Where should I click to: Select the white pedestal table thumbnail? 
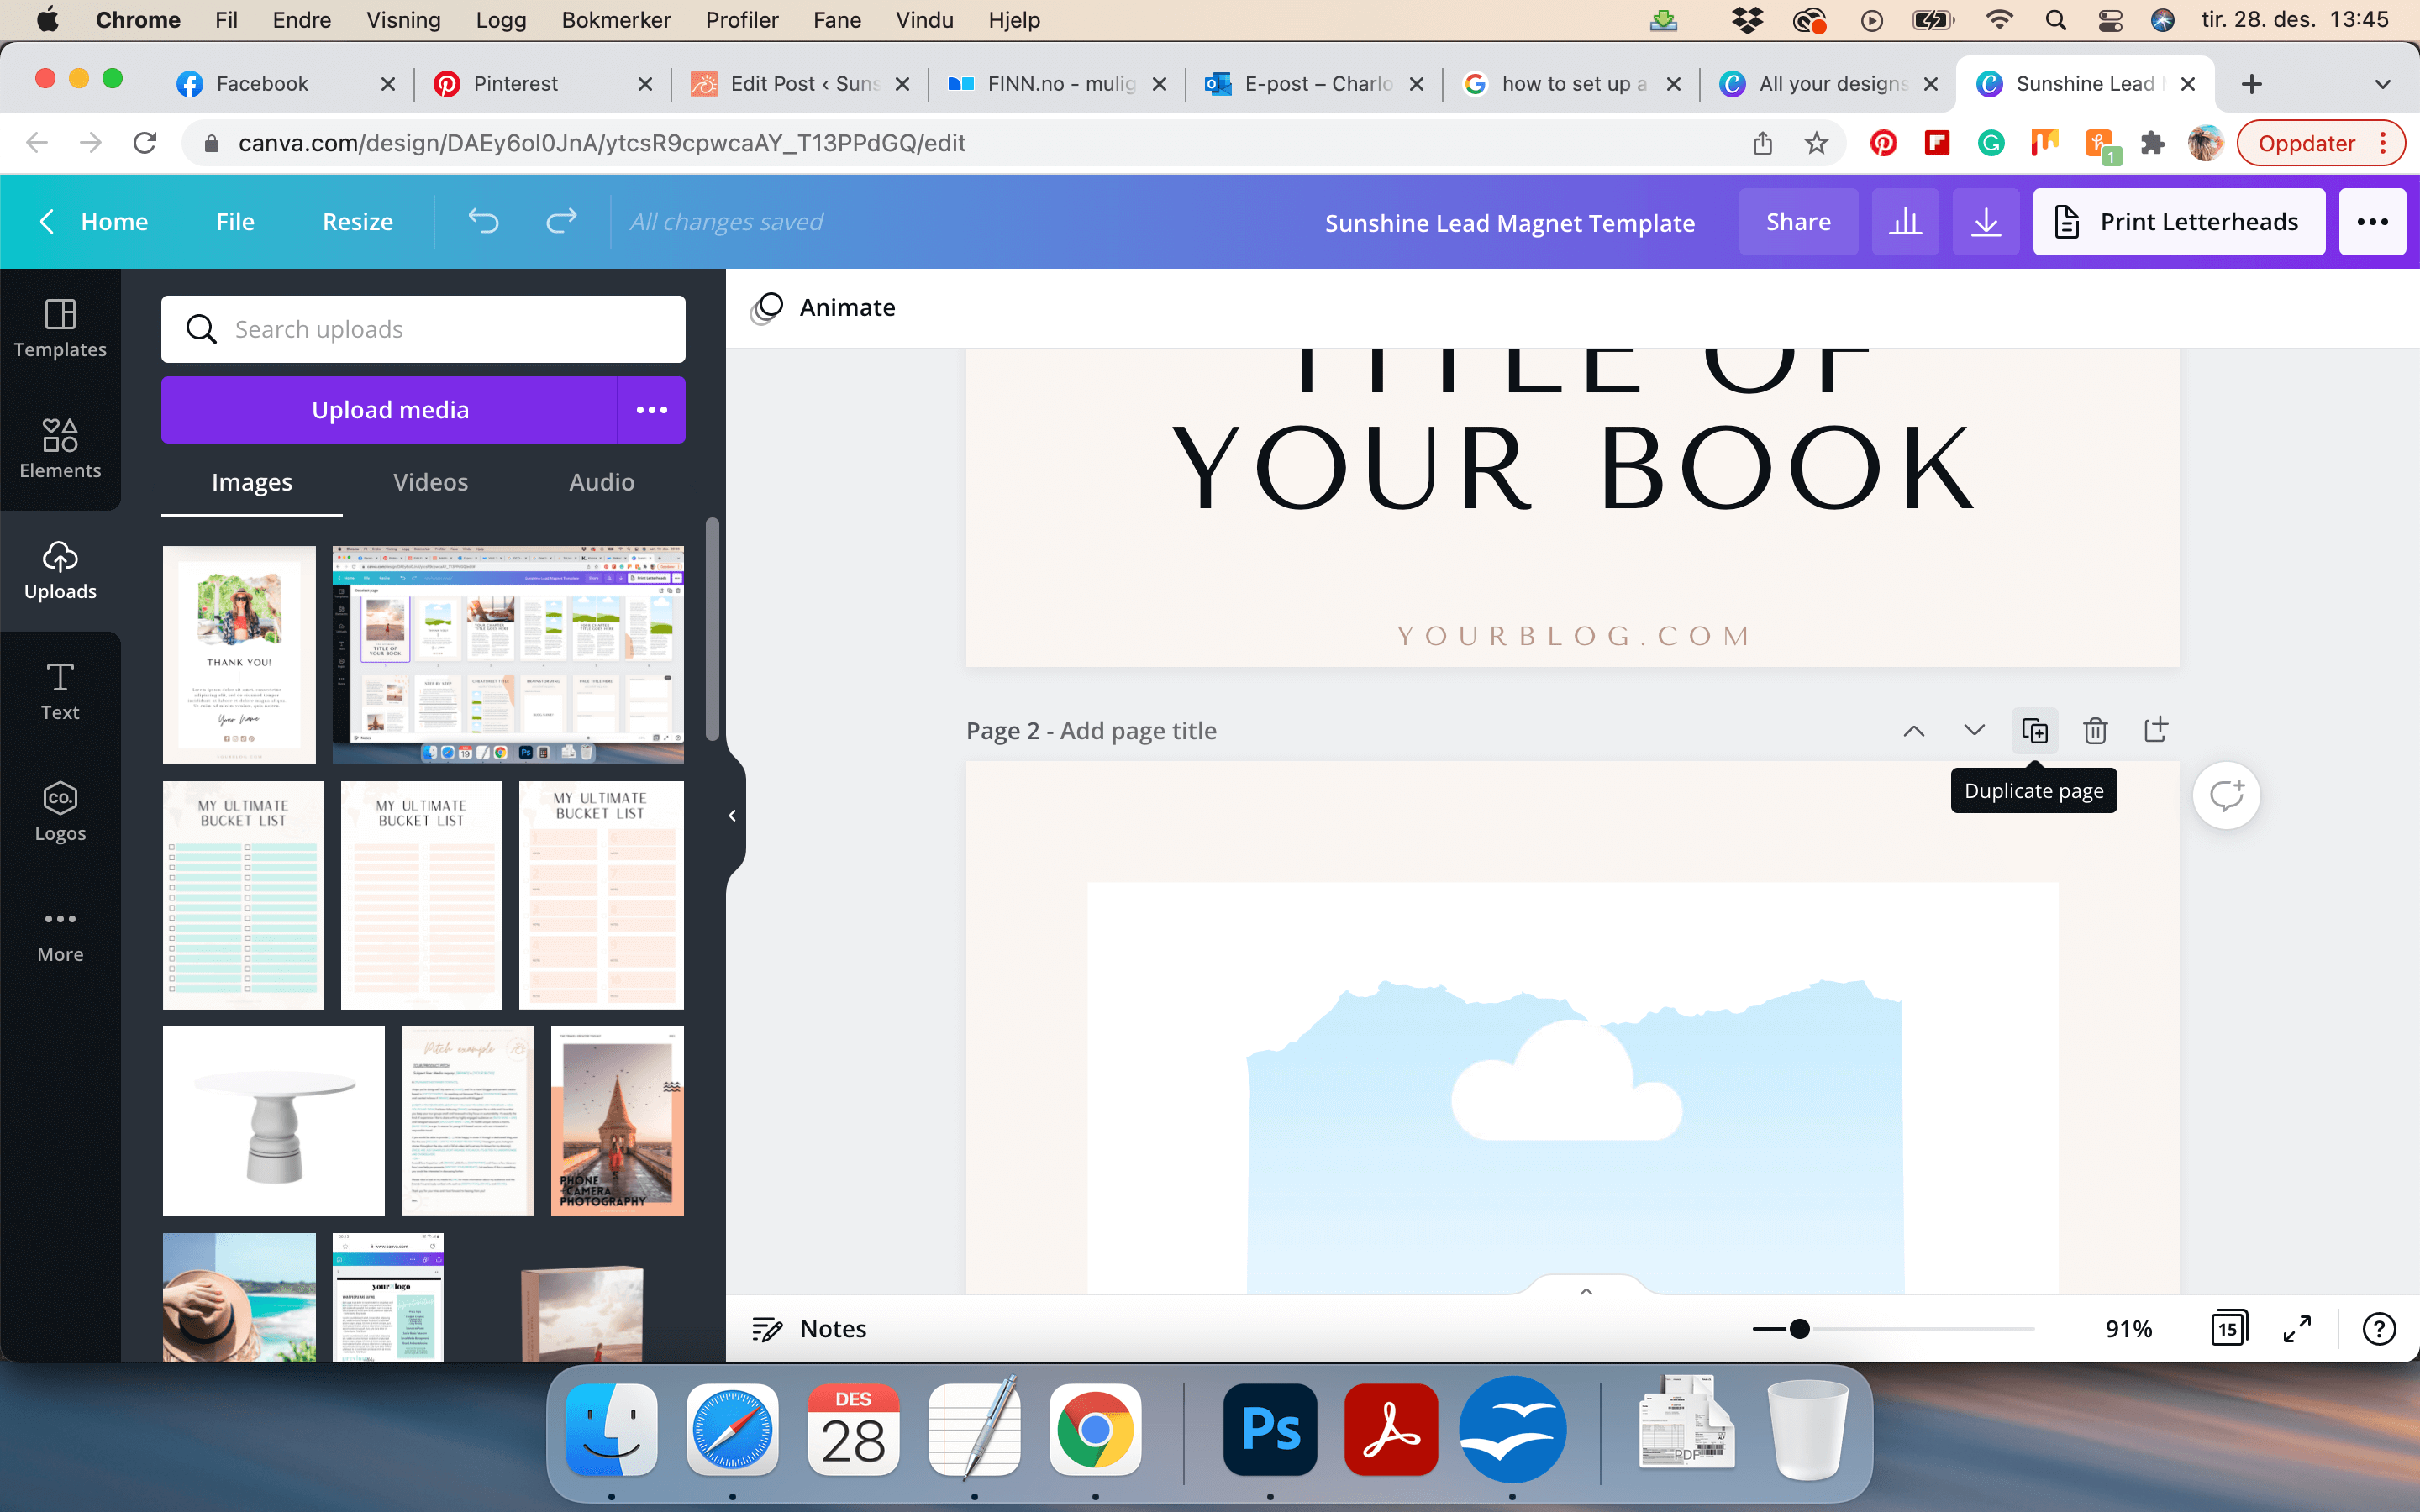[274, 1121]
